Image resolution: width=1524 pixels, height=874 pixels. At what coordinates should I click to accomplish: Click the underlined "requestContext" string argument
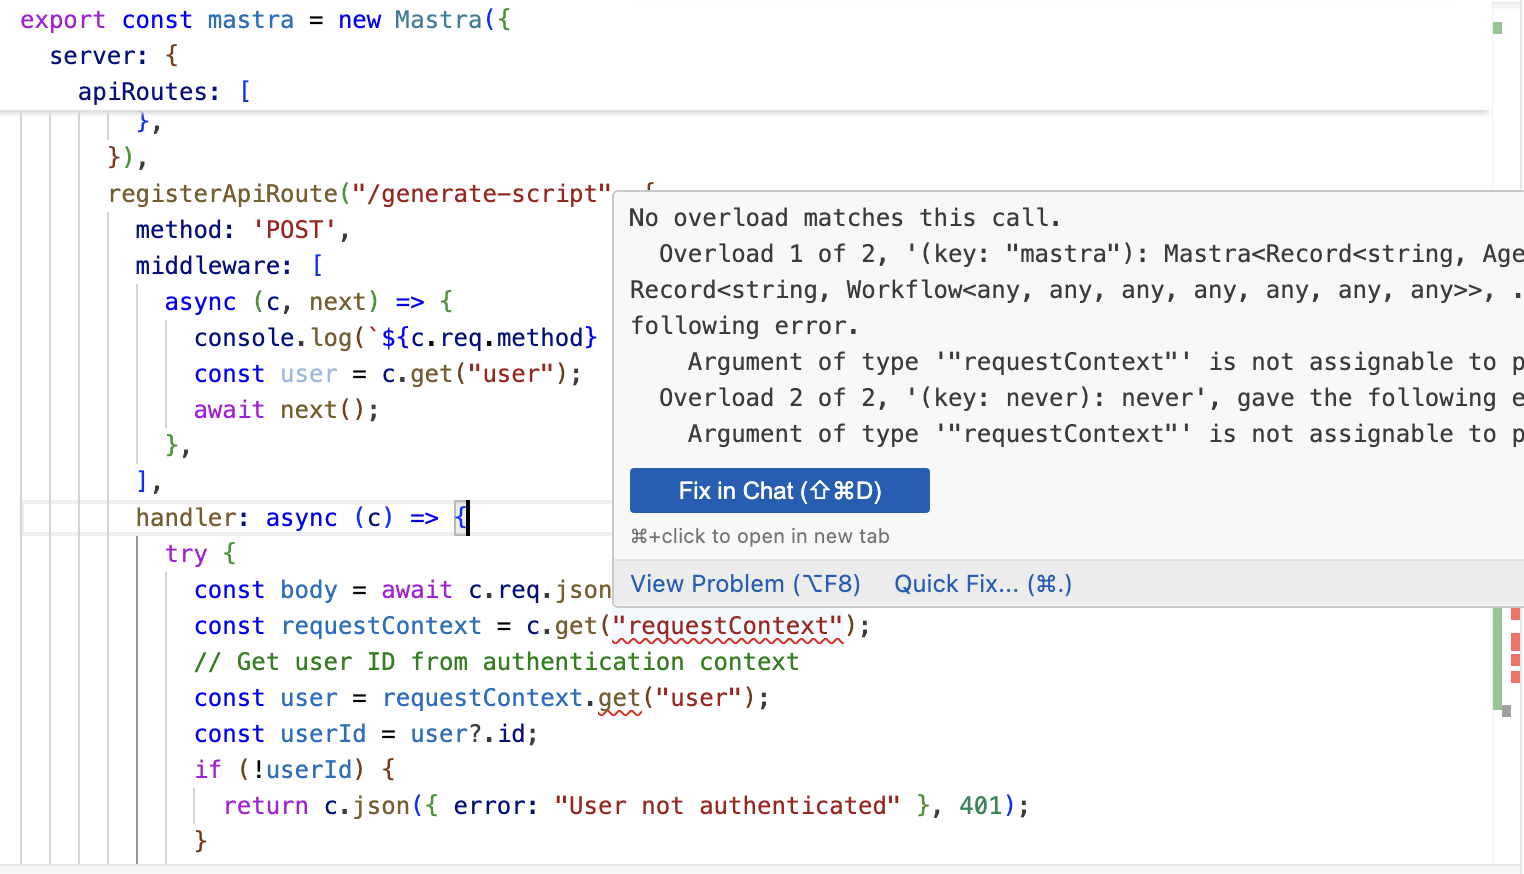728,626
